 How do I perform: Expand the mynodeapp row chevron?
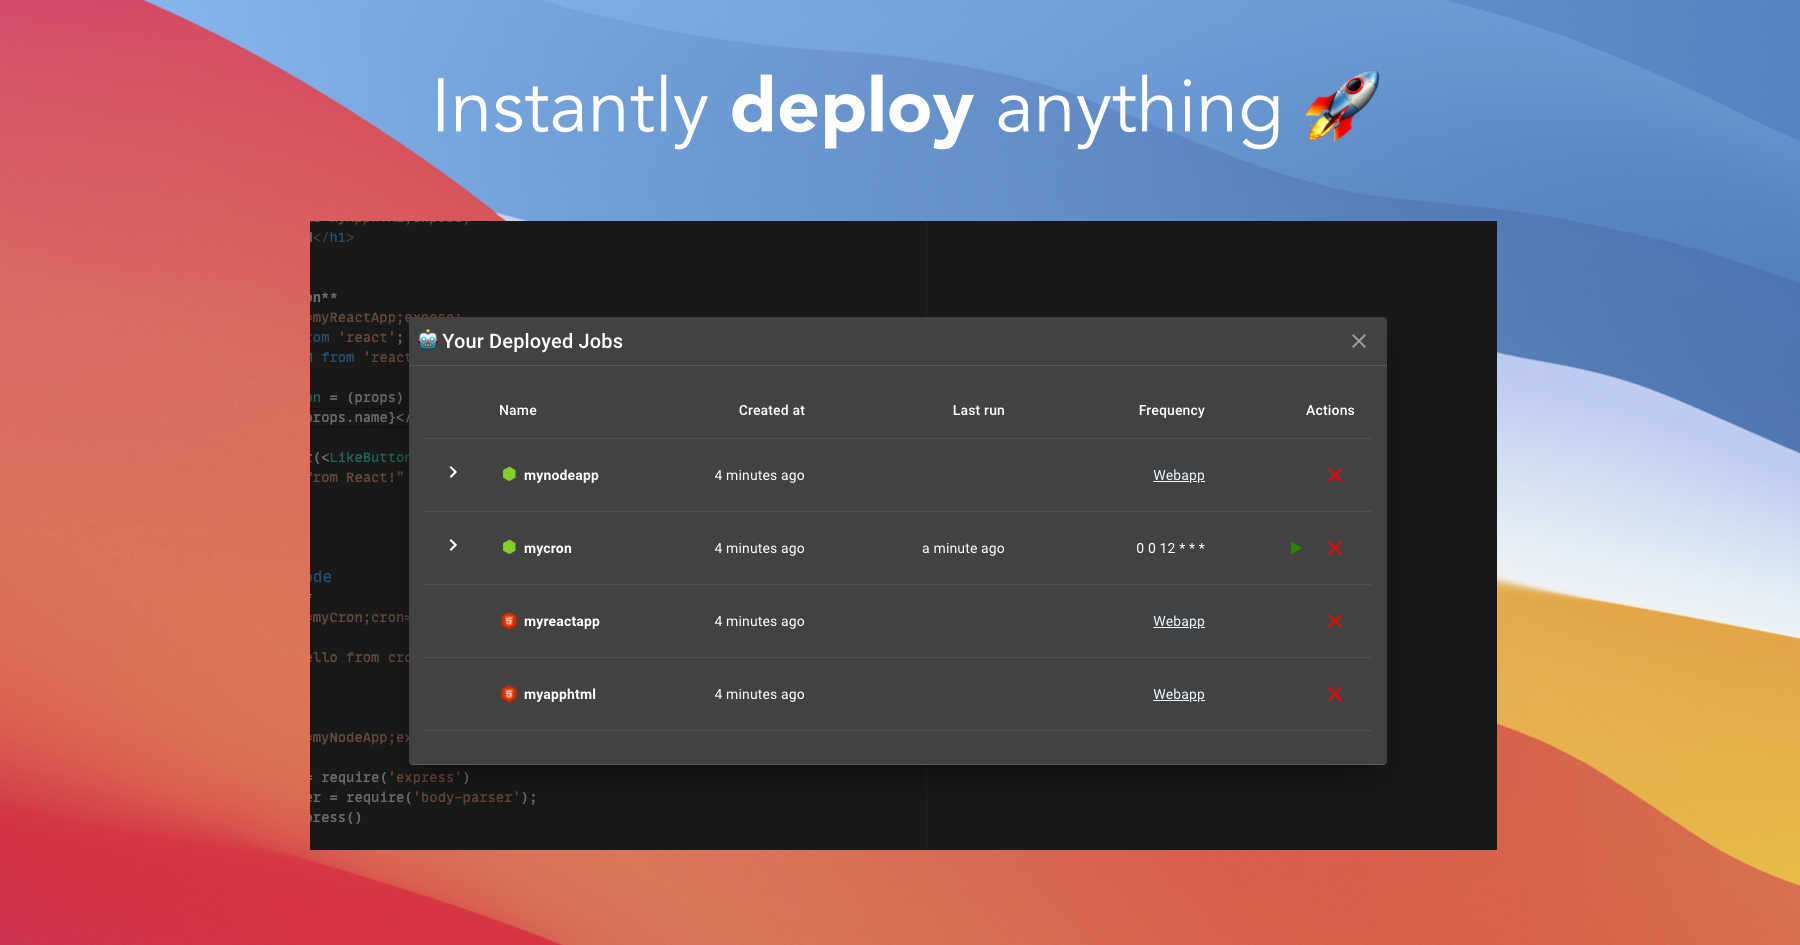(453, 472)
